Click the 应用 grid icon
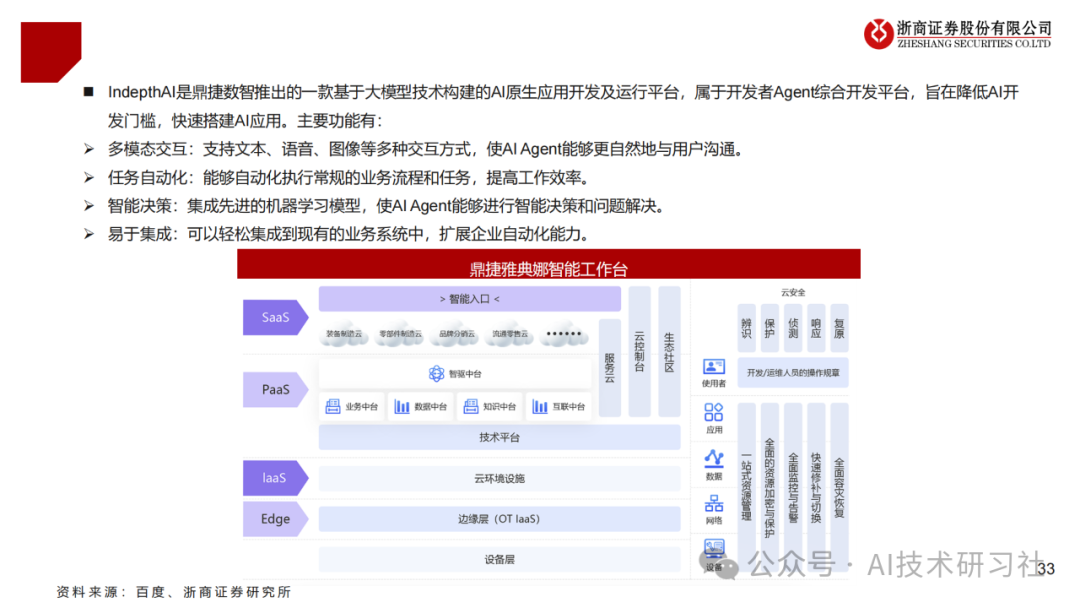 (714, 412)
